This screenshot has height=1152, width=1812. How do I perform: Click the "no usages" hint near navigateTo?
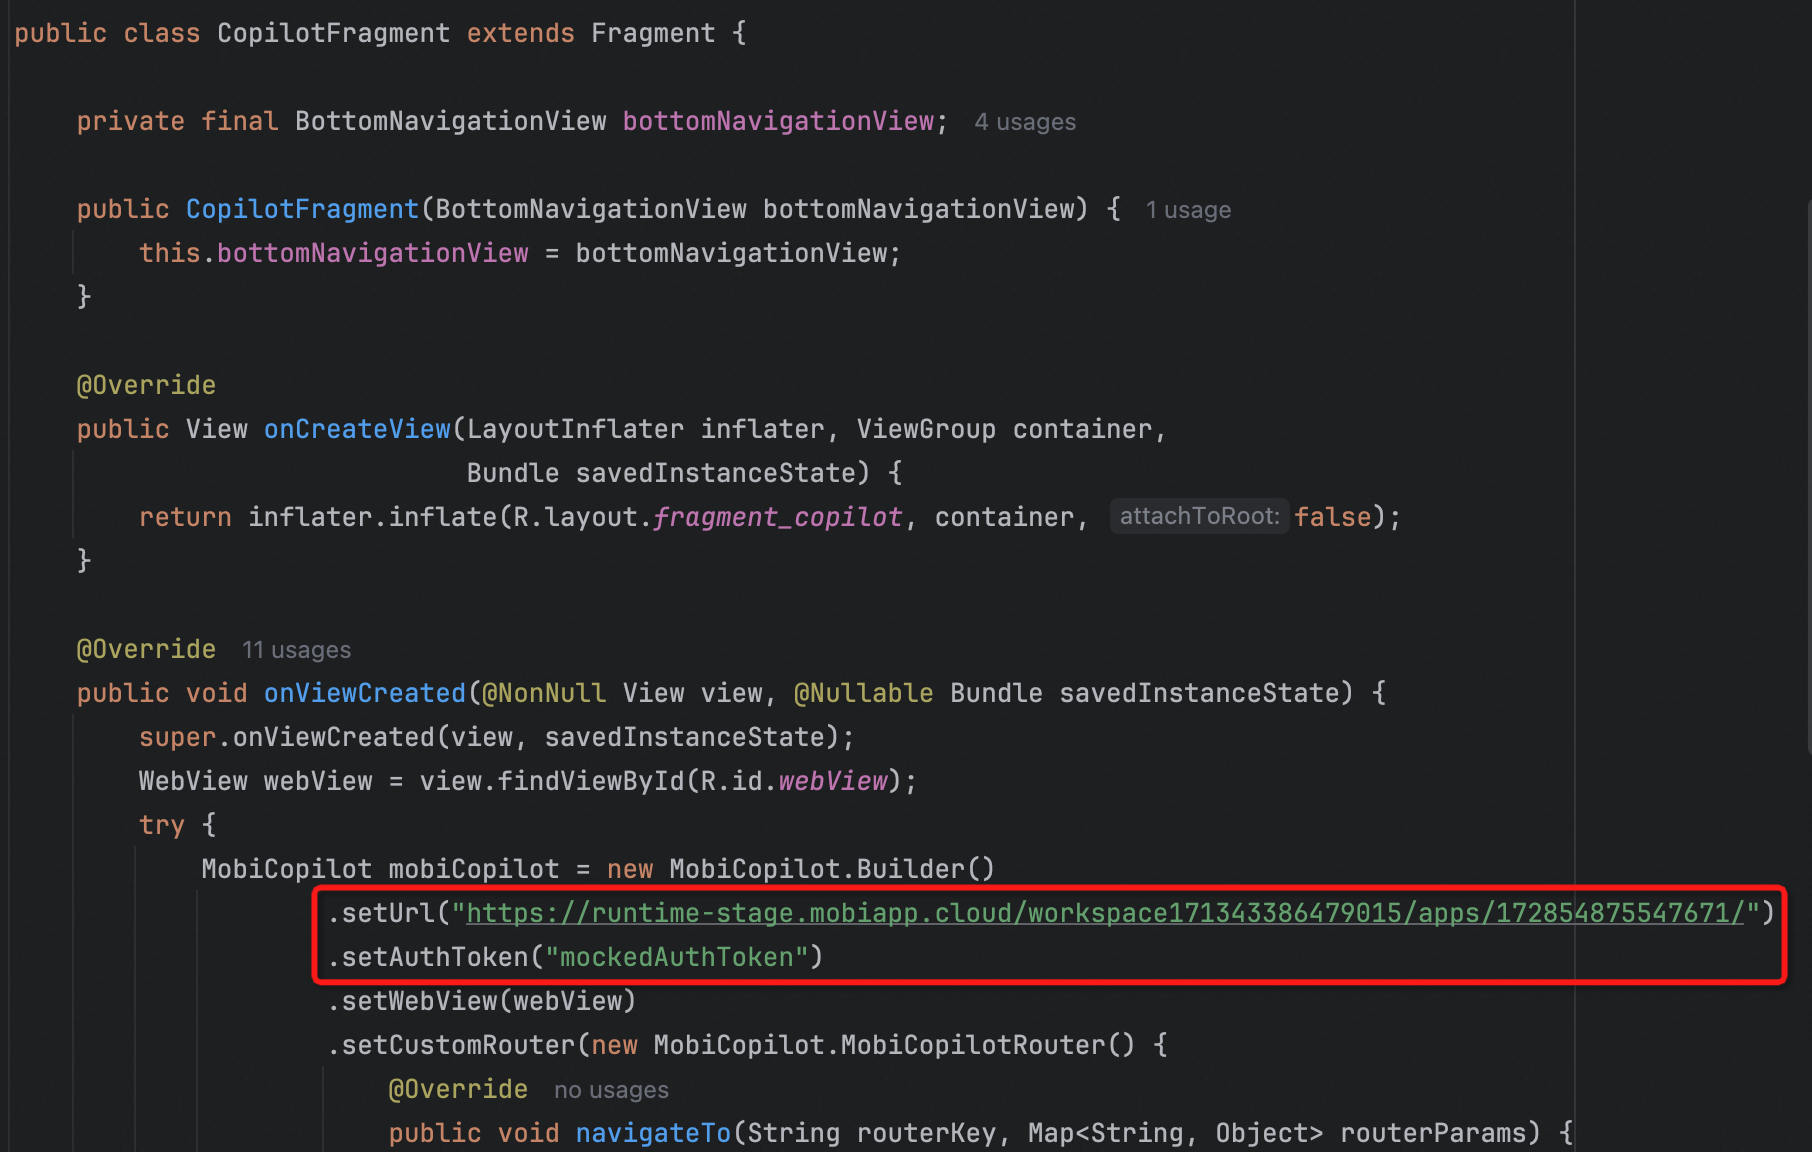[x=611, y=1090]
